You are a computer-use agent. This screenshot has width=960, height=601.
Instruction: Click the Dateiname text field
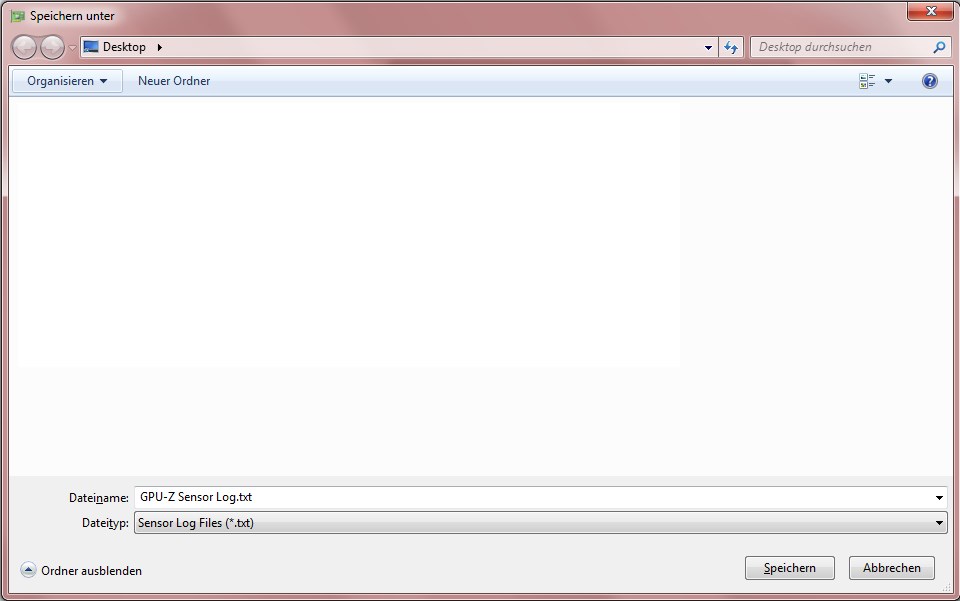(533, 498)
